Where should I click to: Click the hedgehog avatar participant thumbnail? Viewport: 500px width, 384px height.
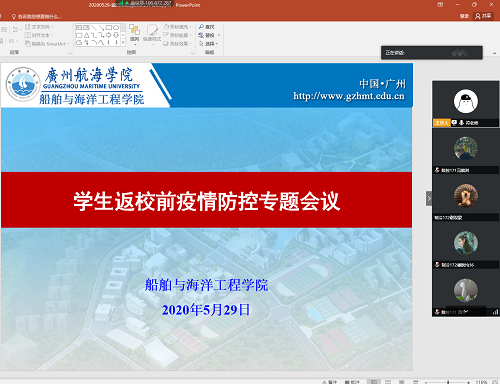point(466,196)
